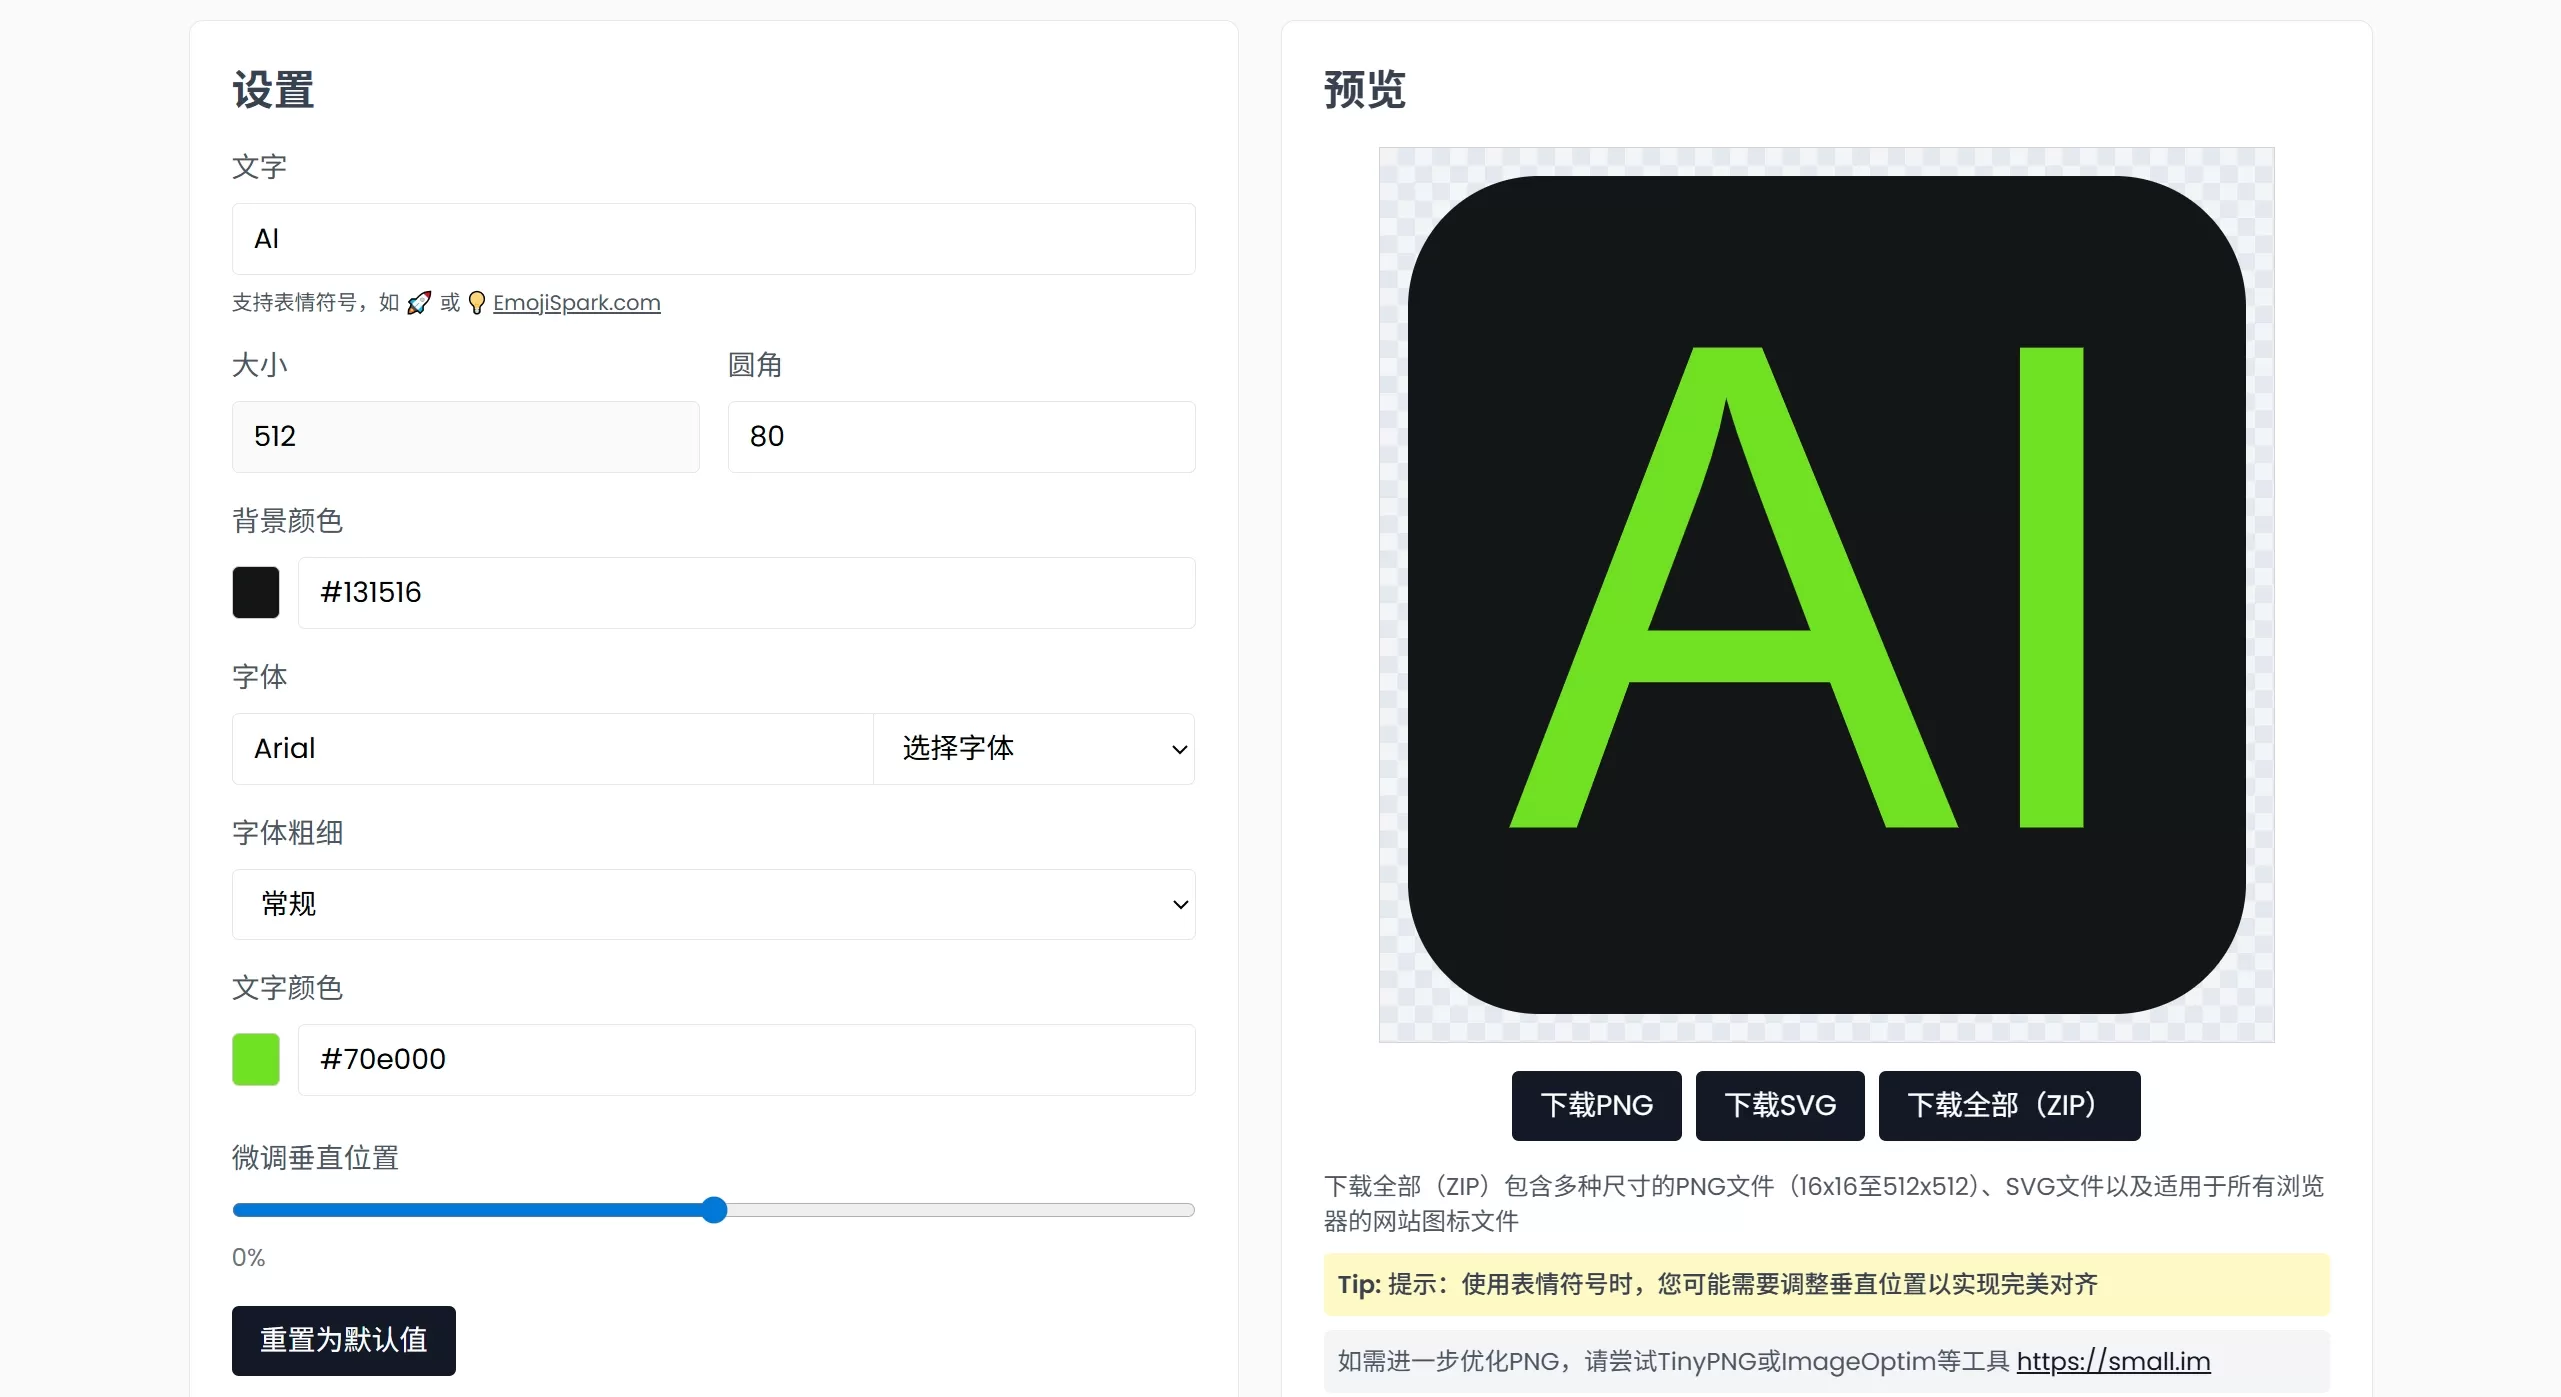
Task: Click the AI icon preview image
Action: pos(1826,595)
